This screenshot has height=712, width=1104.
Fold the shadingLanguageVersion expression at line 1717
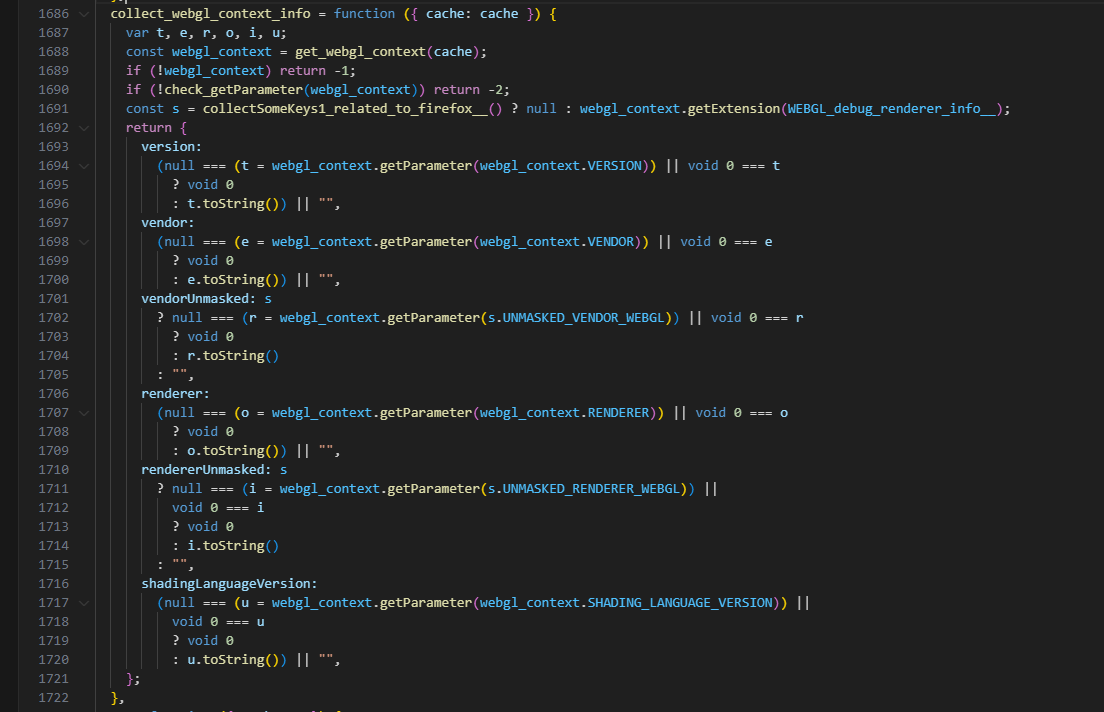(84, 604)
